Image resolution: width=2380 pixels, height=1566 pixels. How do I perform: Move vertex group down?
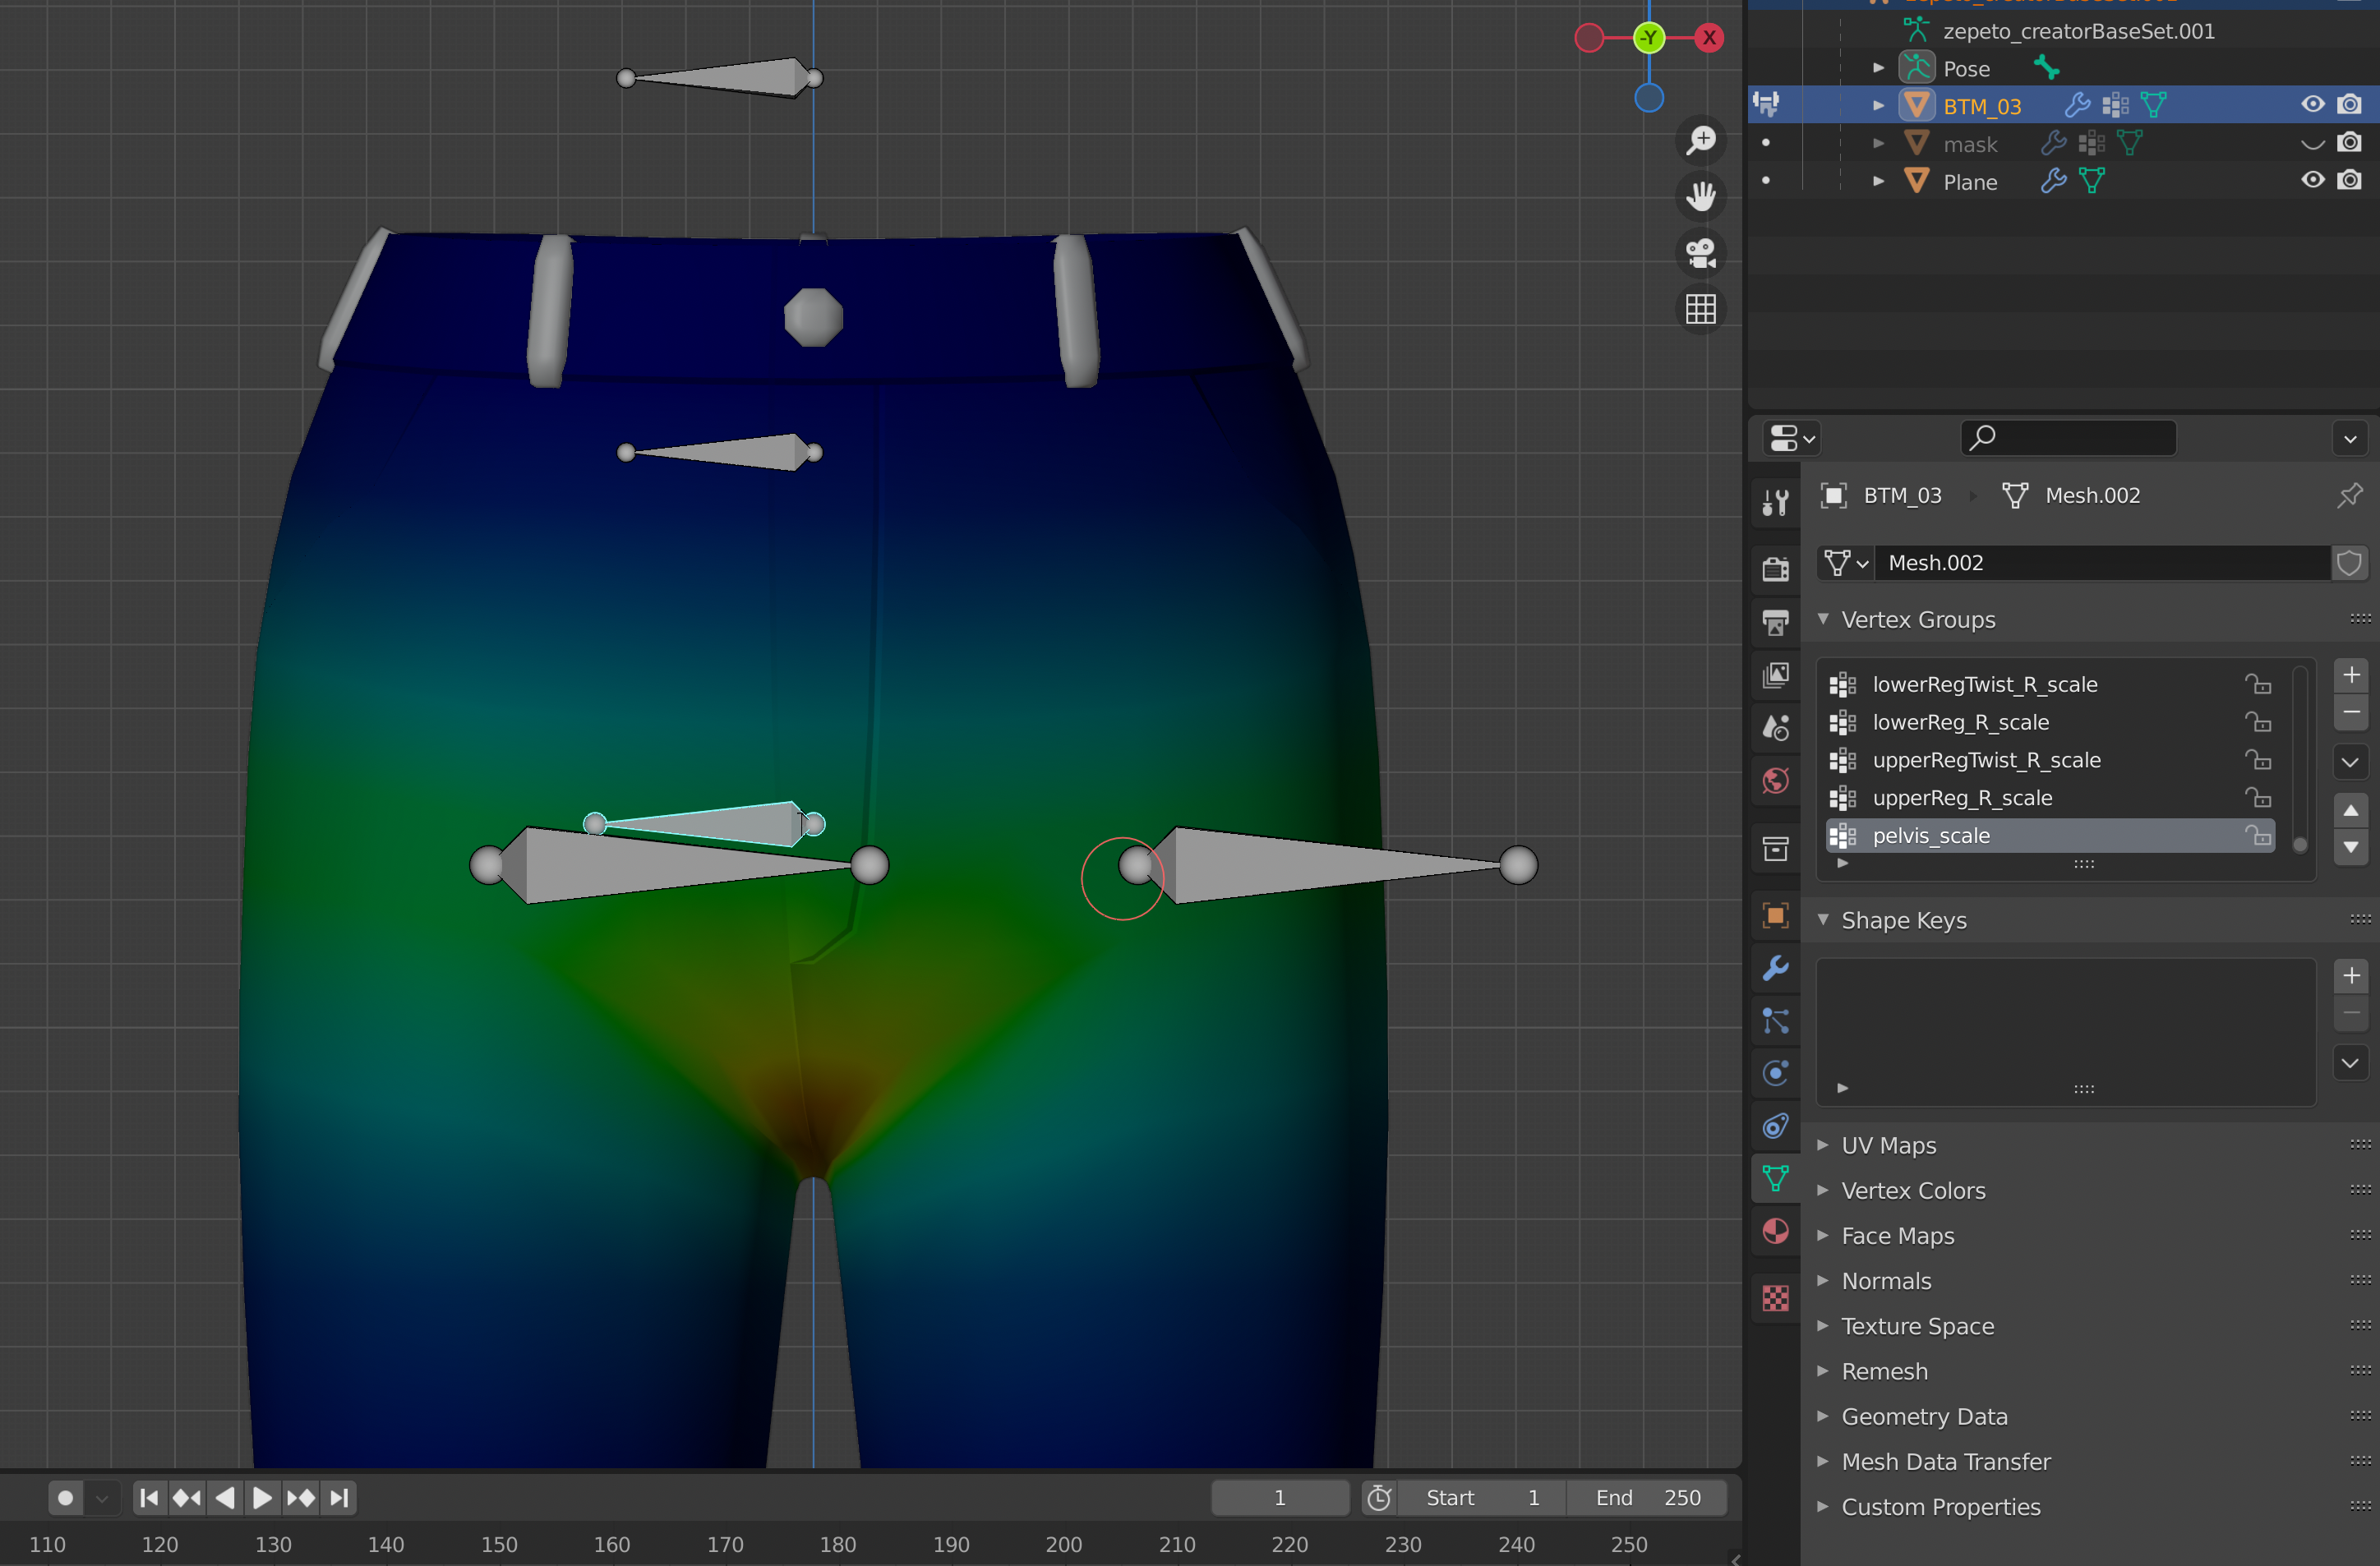coord(2351,847)
